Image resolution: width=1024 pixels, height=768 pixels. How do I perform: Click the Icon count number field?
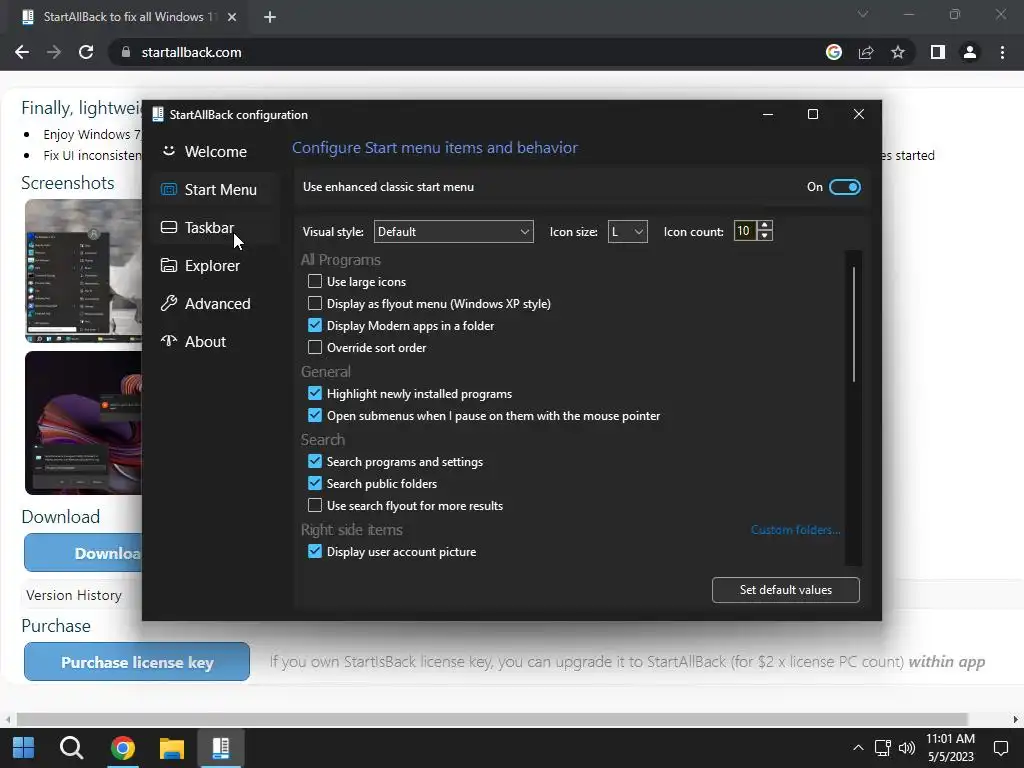(744, 231)
